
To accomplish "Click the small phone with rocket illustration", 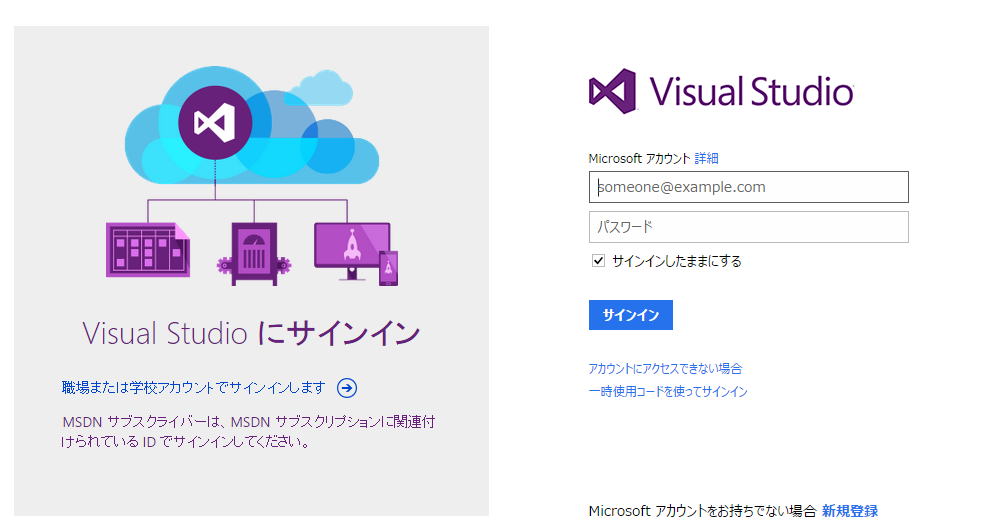I will [x=389, y=269].
